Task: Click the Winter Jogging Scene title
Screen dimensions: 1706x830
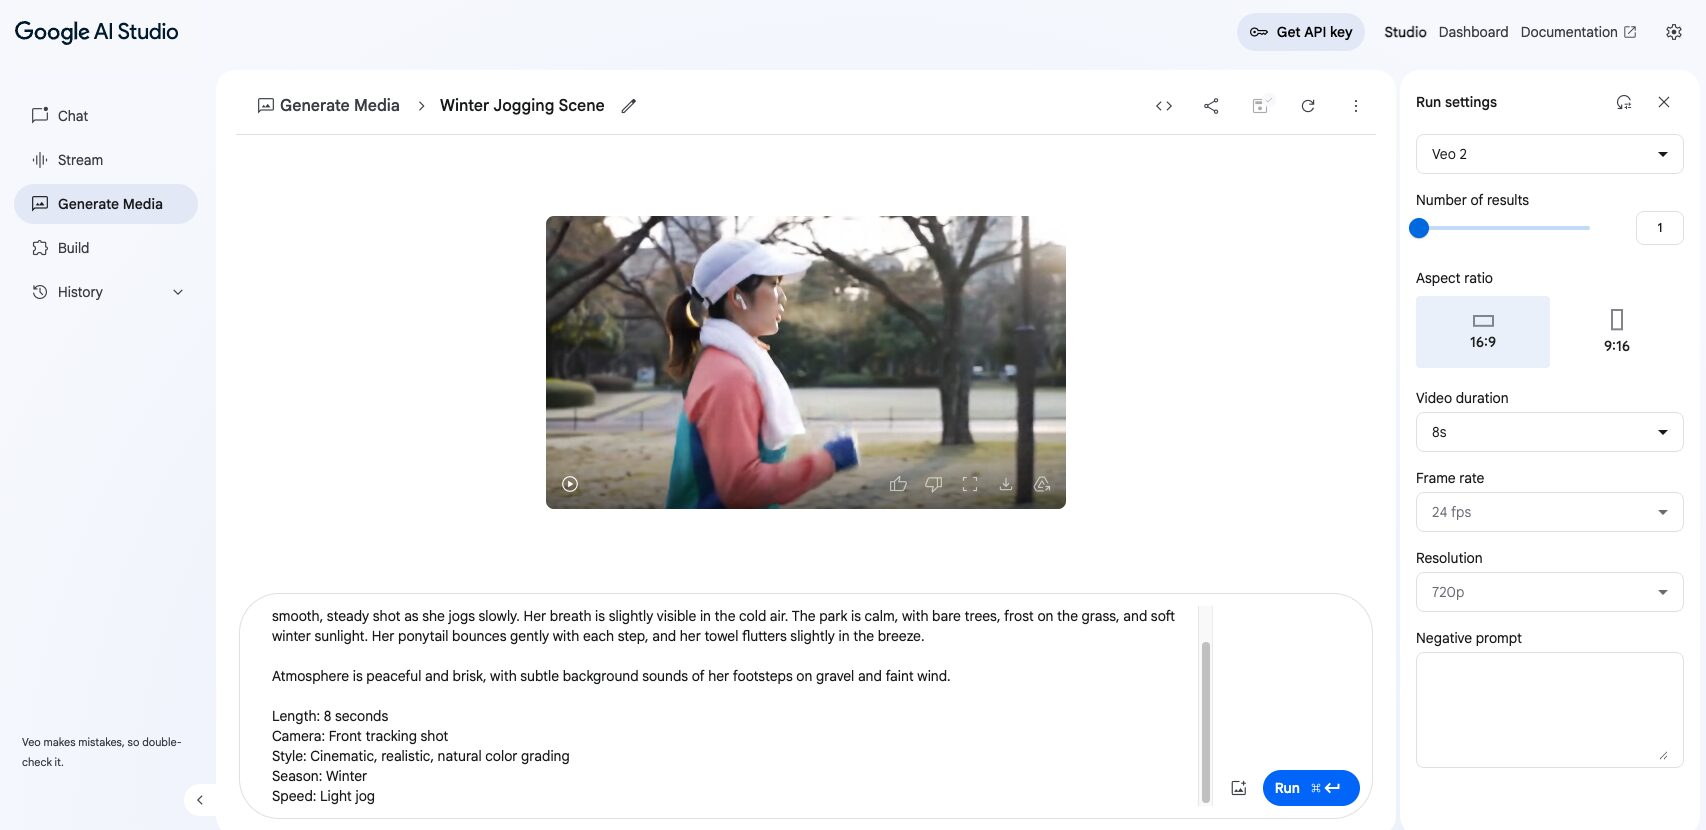Action: click(522, 105)
